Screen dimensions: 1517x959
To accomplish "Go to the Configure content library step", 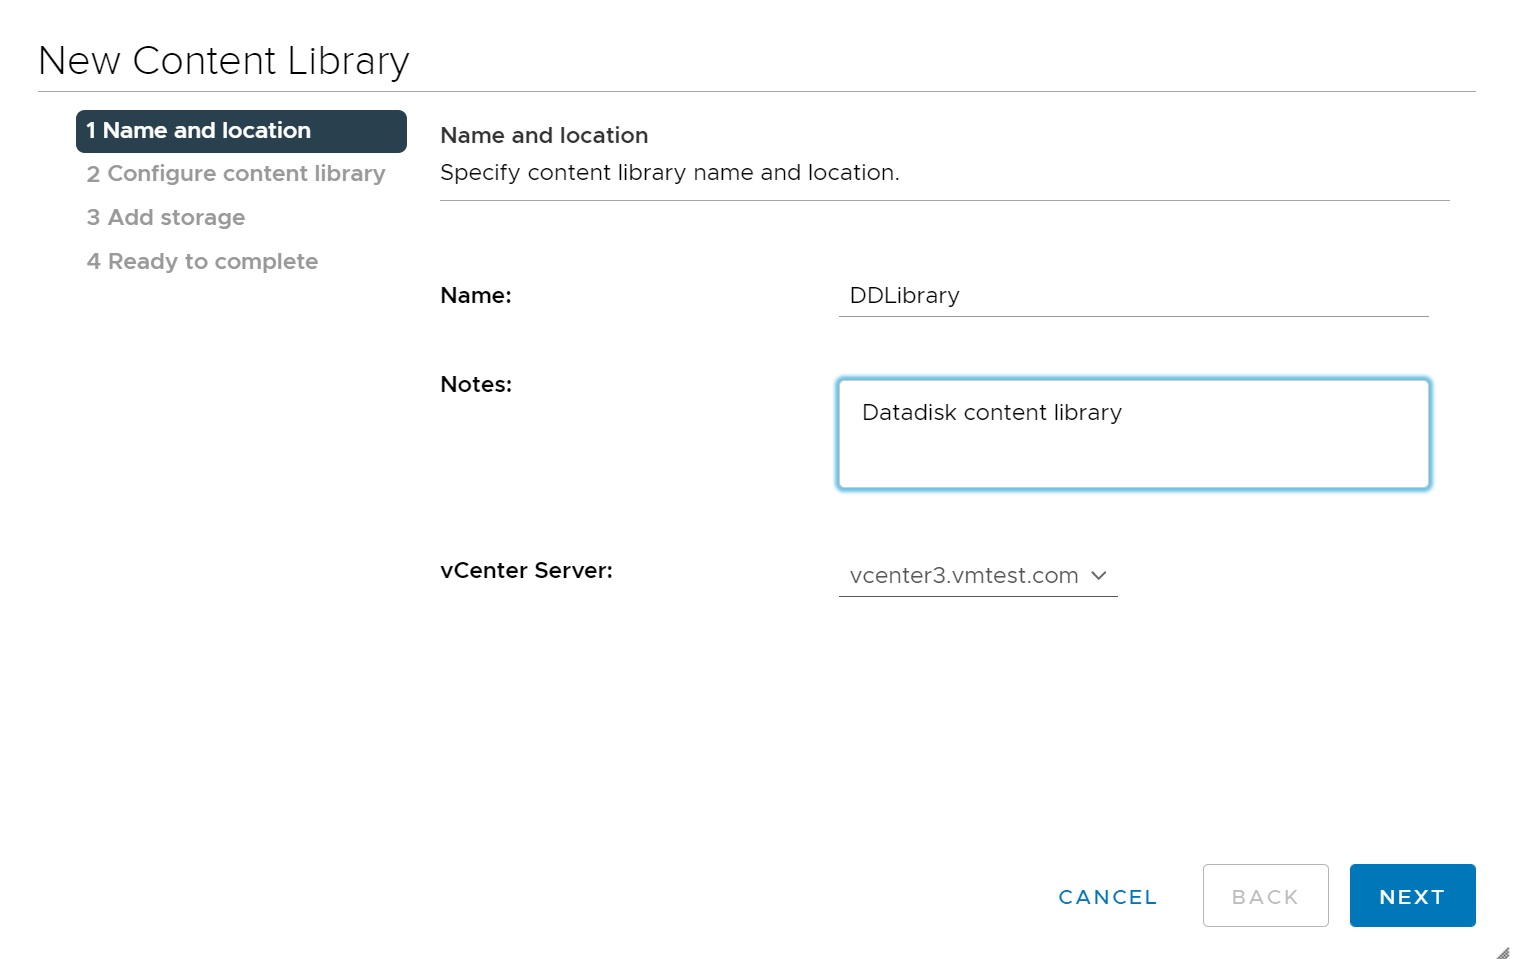I will pos(236,174).
